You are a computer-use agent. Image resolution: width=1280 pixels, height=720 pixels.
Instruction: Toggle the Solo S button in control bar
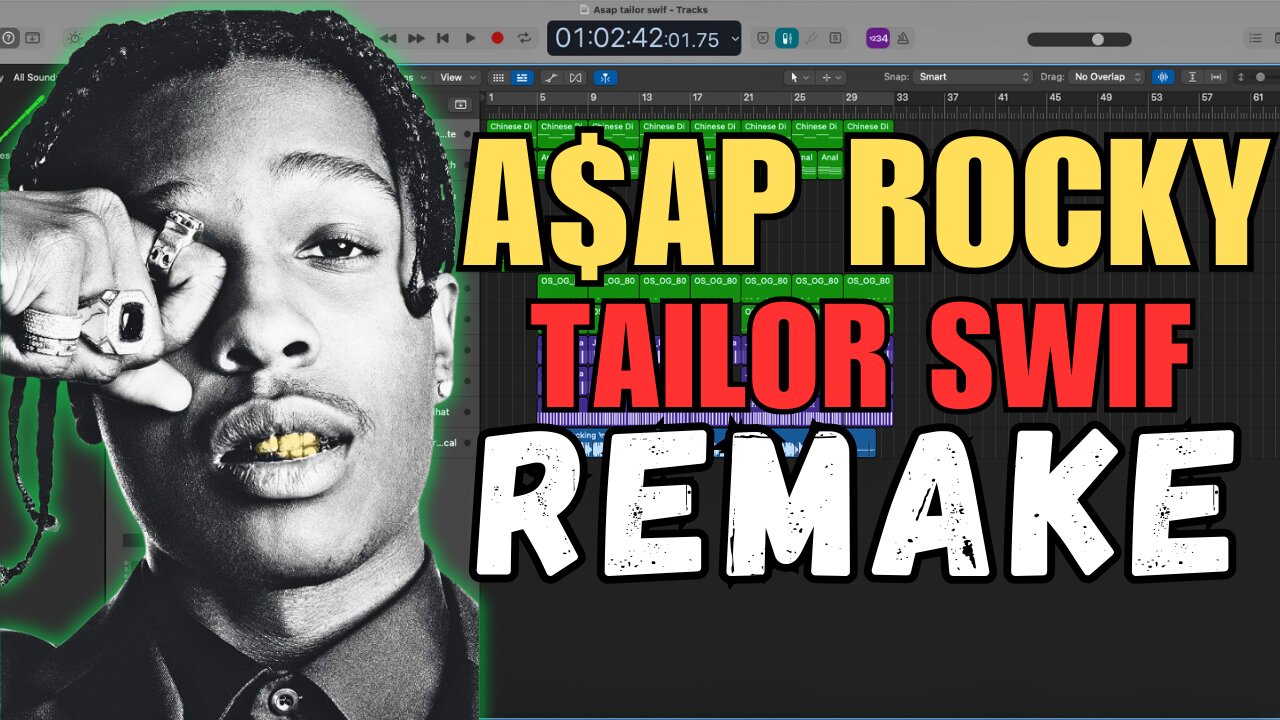(x=835, y=38)
